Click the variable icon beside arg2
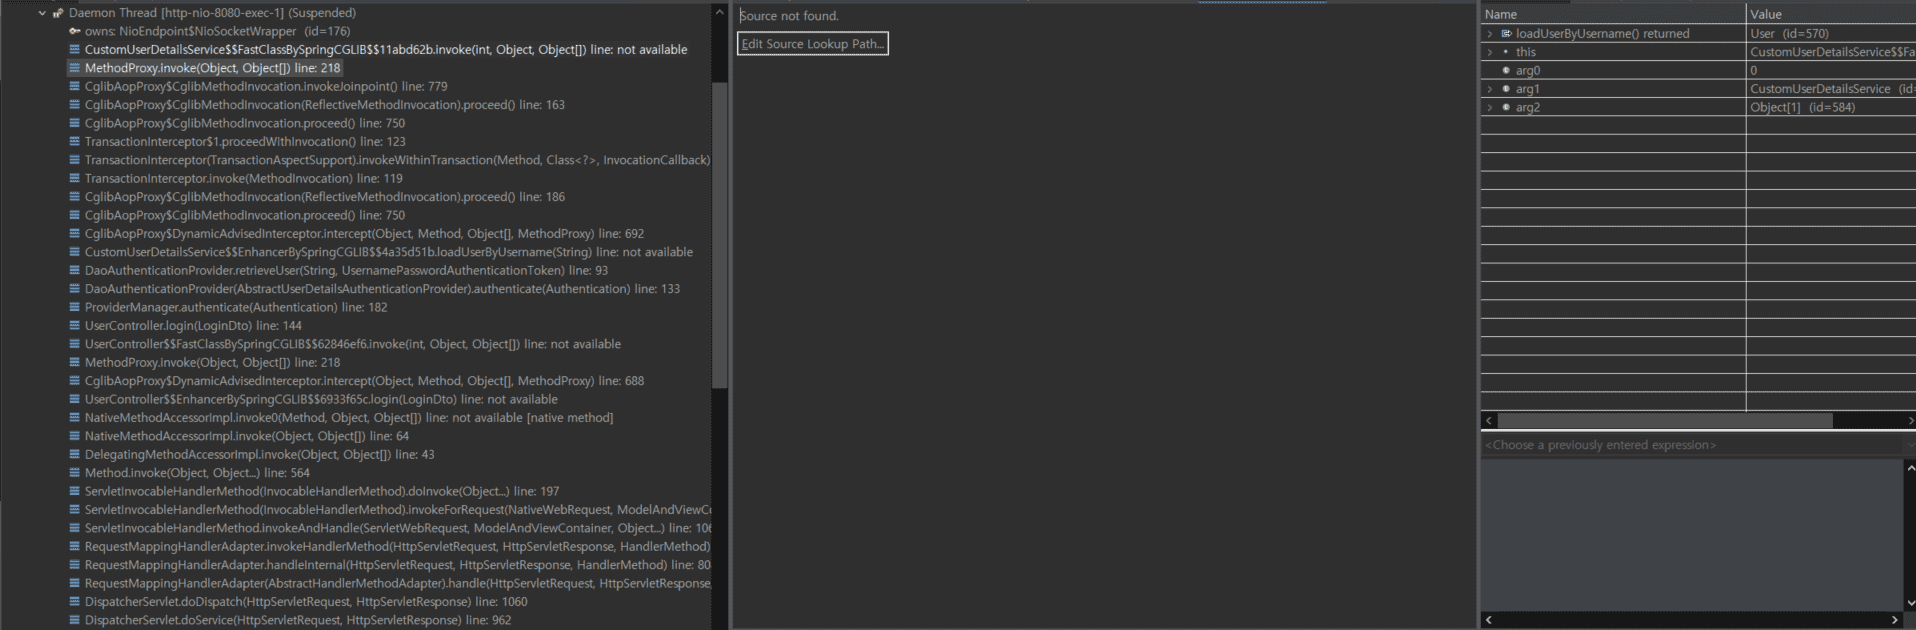This screenshot has width=1916, height=630. 1506,107
